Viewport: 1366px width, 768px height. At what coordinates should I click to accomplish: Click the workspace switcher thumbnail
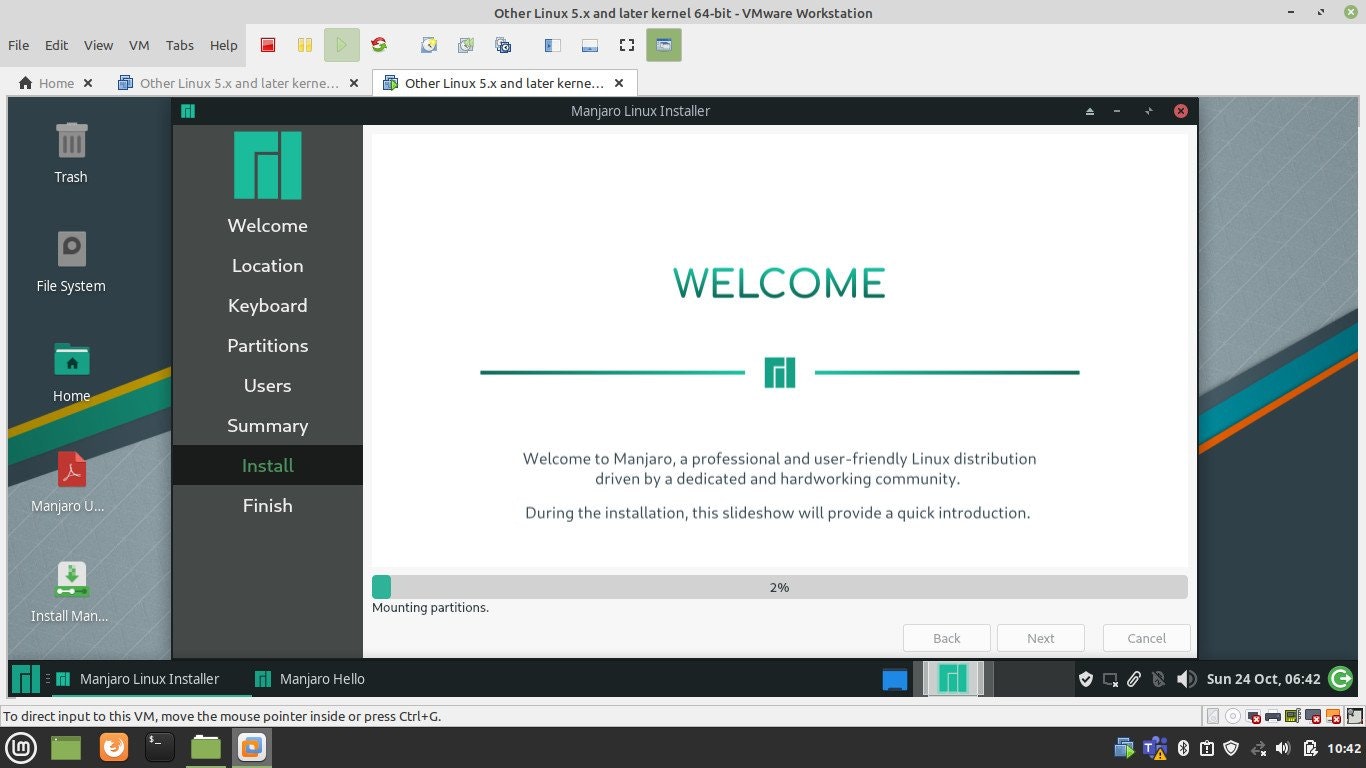click(953, 679)
